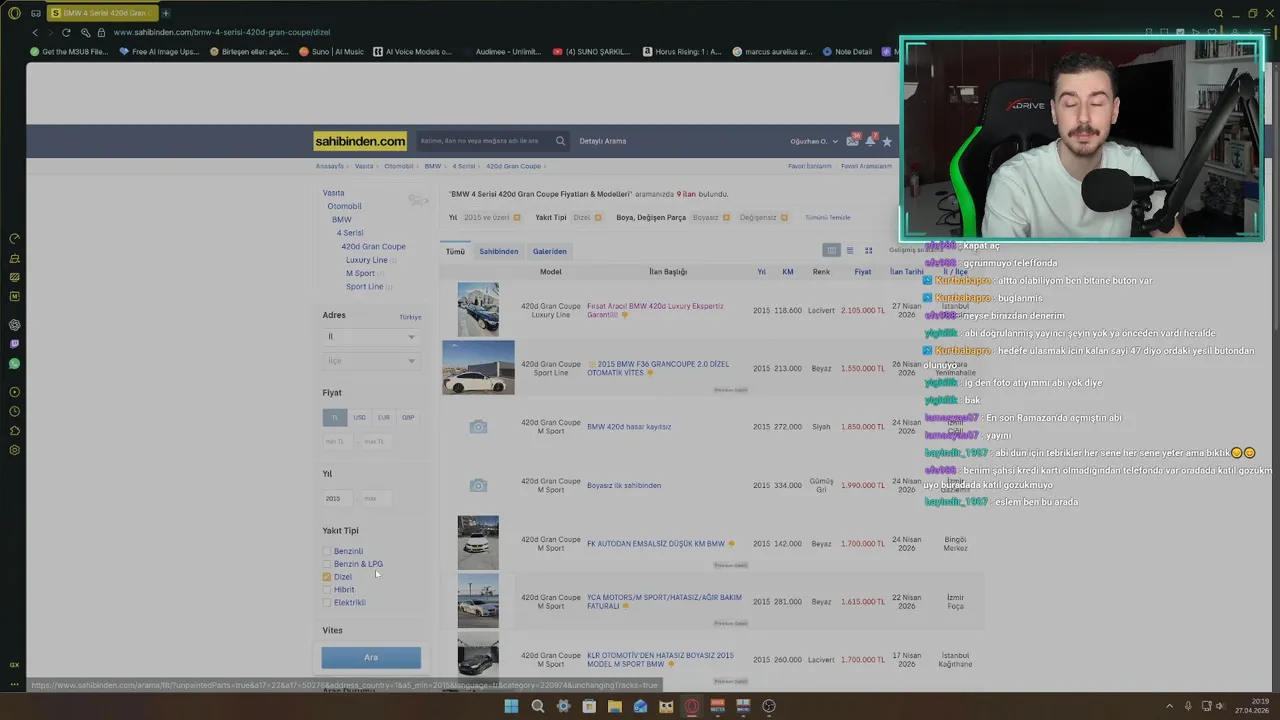Select the Galeriden listings tab
The height and width of the screenshot is (720, 1280).
pos(549,251)
